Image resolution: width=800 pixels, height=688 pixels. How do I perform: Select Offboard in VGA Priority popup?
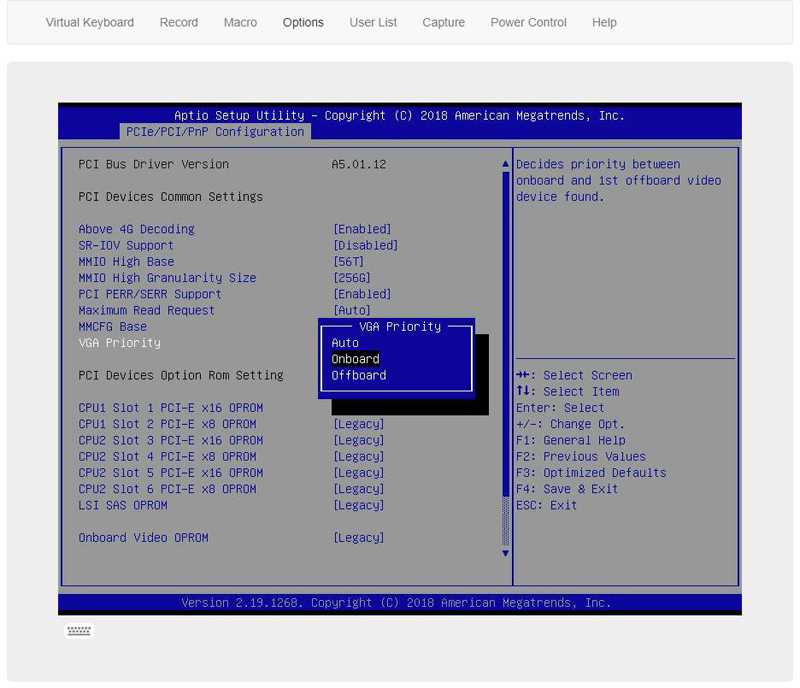coord(359,375)
